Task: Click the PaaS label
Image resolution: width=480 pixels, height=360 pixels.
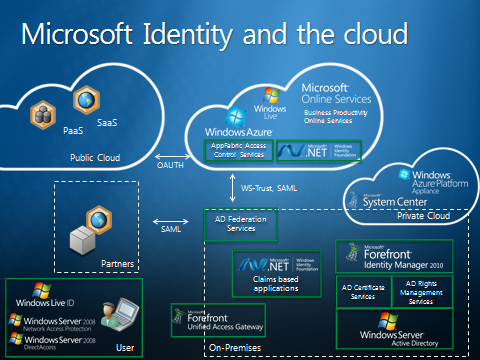Action: [x=73, y=130]
